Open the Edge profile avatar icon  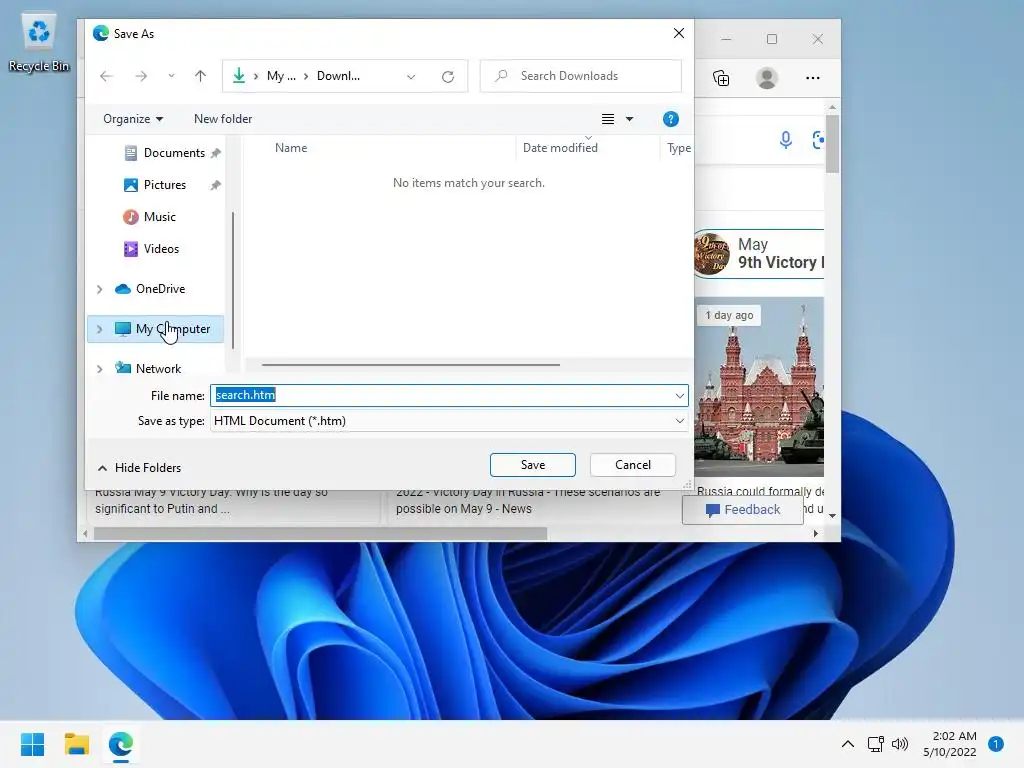click(767, 78)
